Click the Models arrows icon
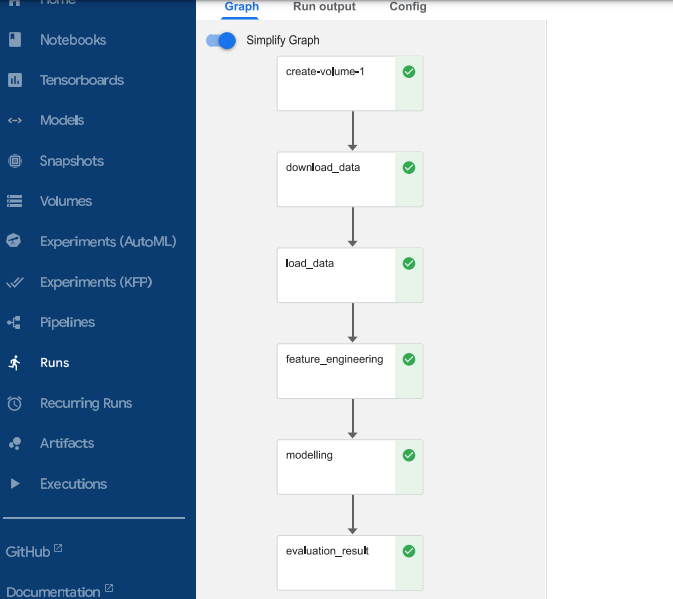 pos(15,121)
